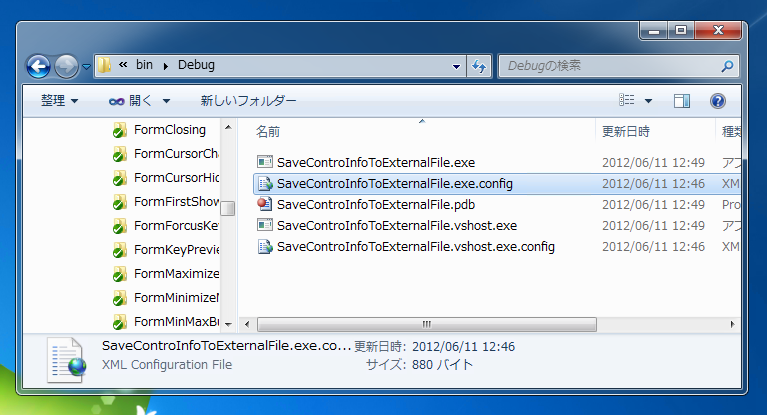This screenshot has height=415, width=767.
Task: Click the details pane file thumbnail
Action: 67,360
